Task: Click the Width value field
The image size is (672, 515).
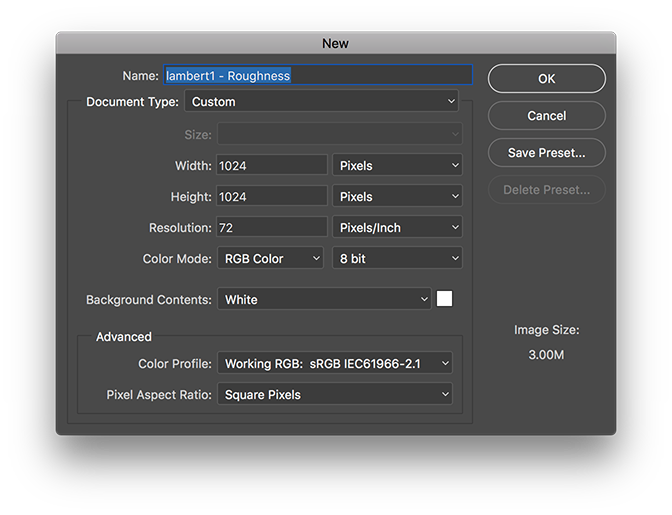Action: click(x=272, y=166)
